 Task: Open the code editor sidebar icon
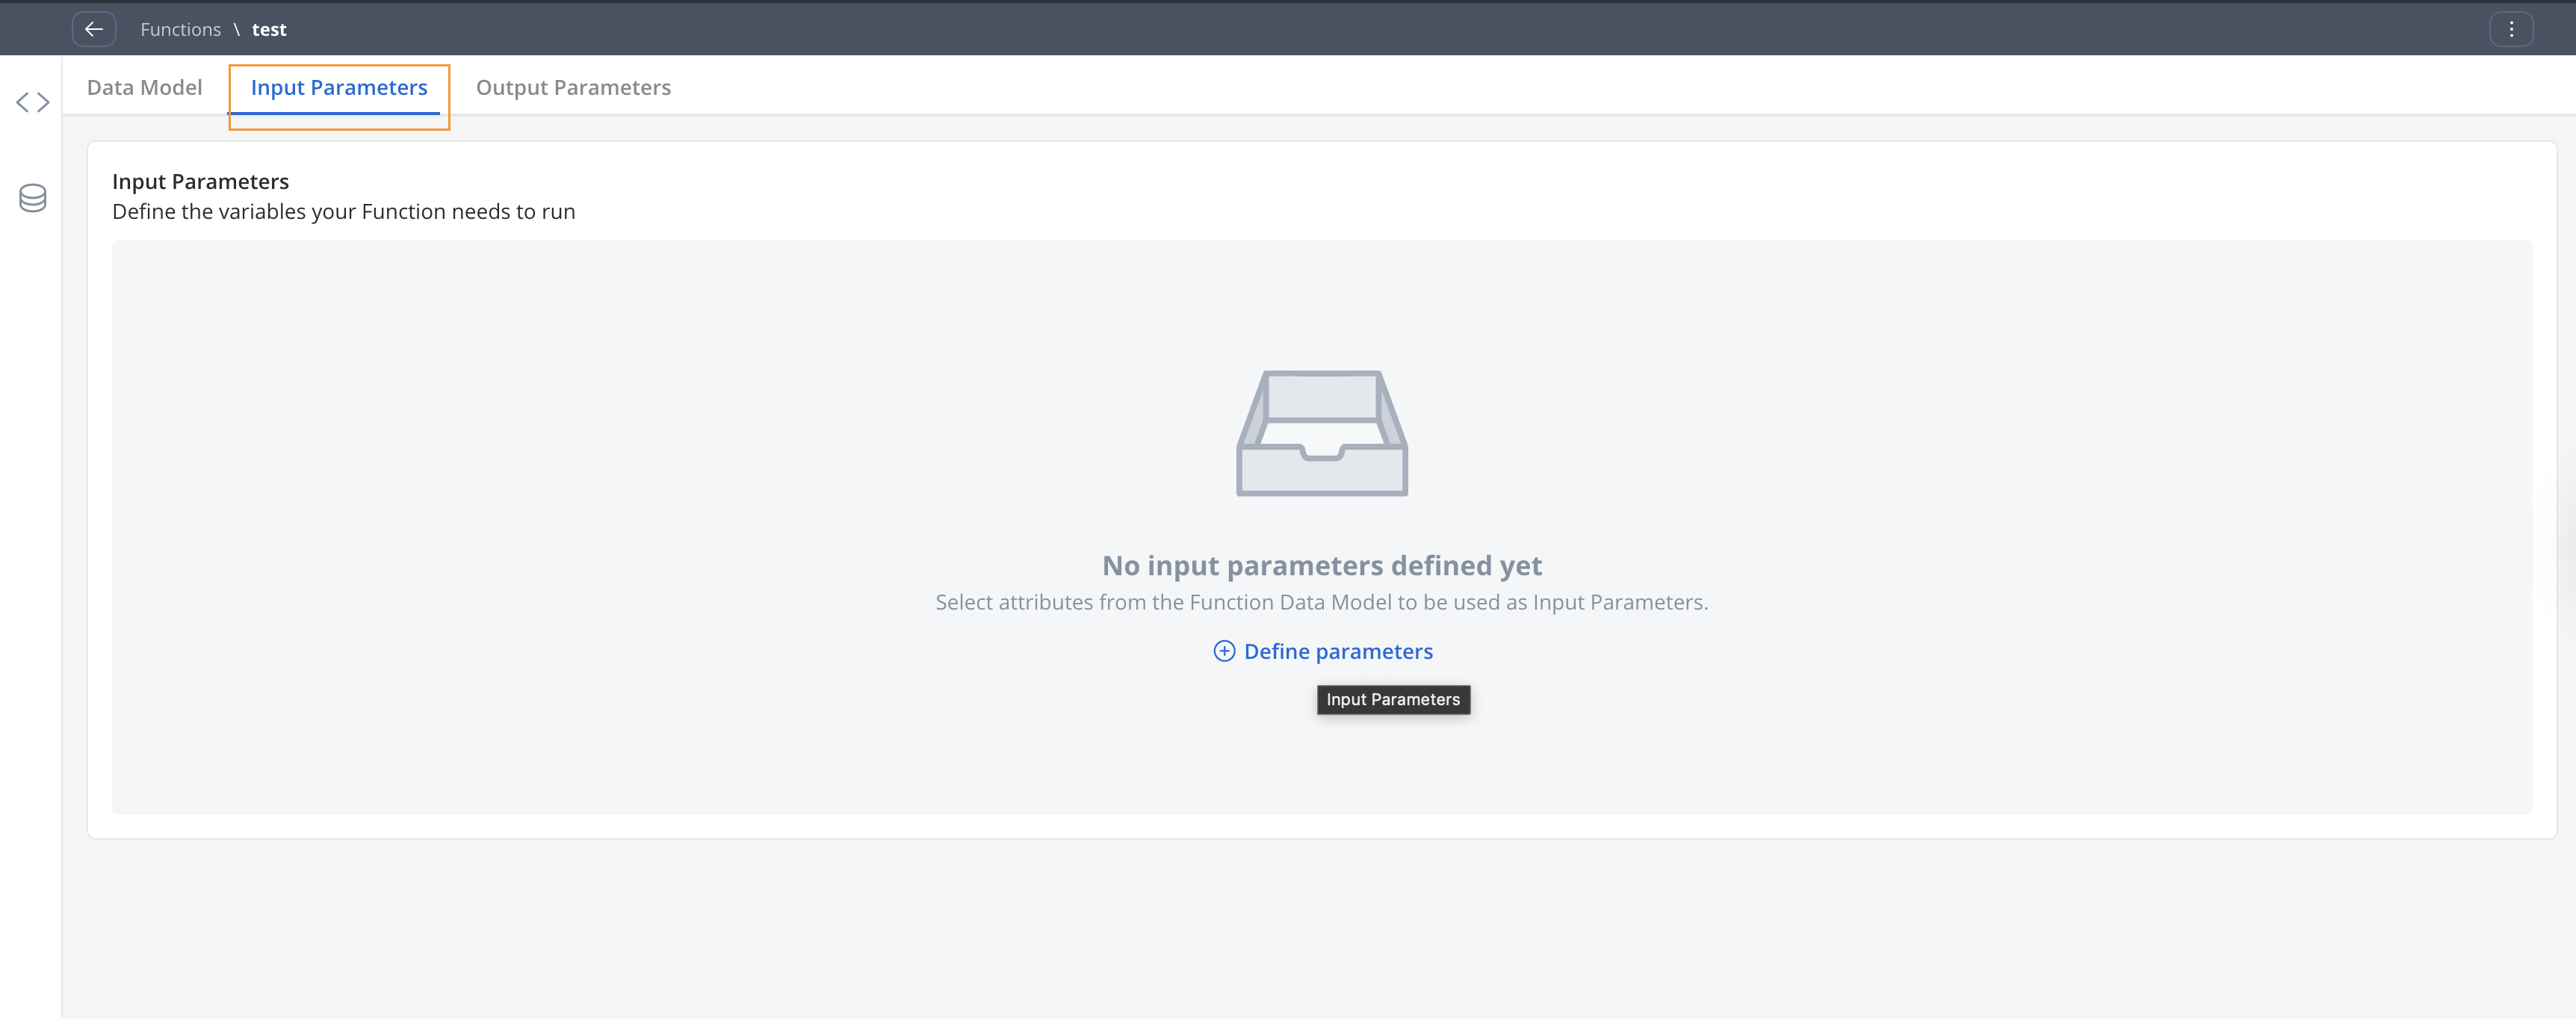[33, 102]
